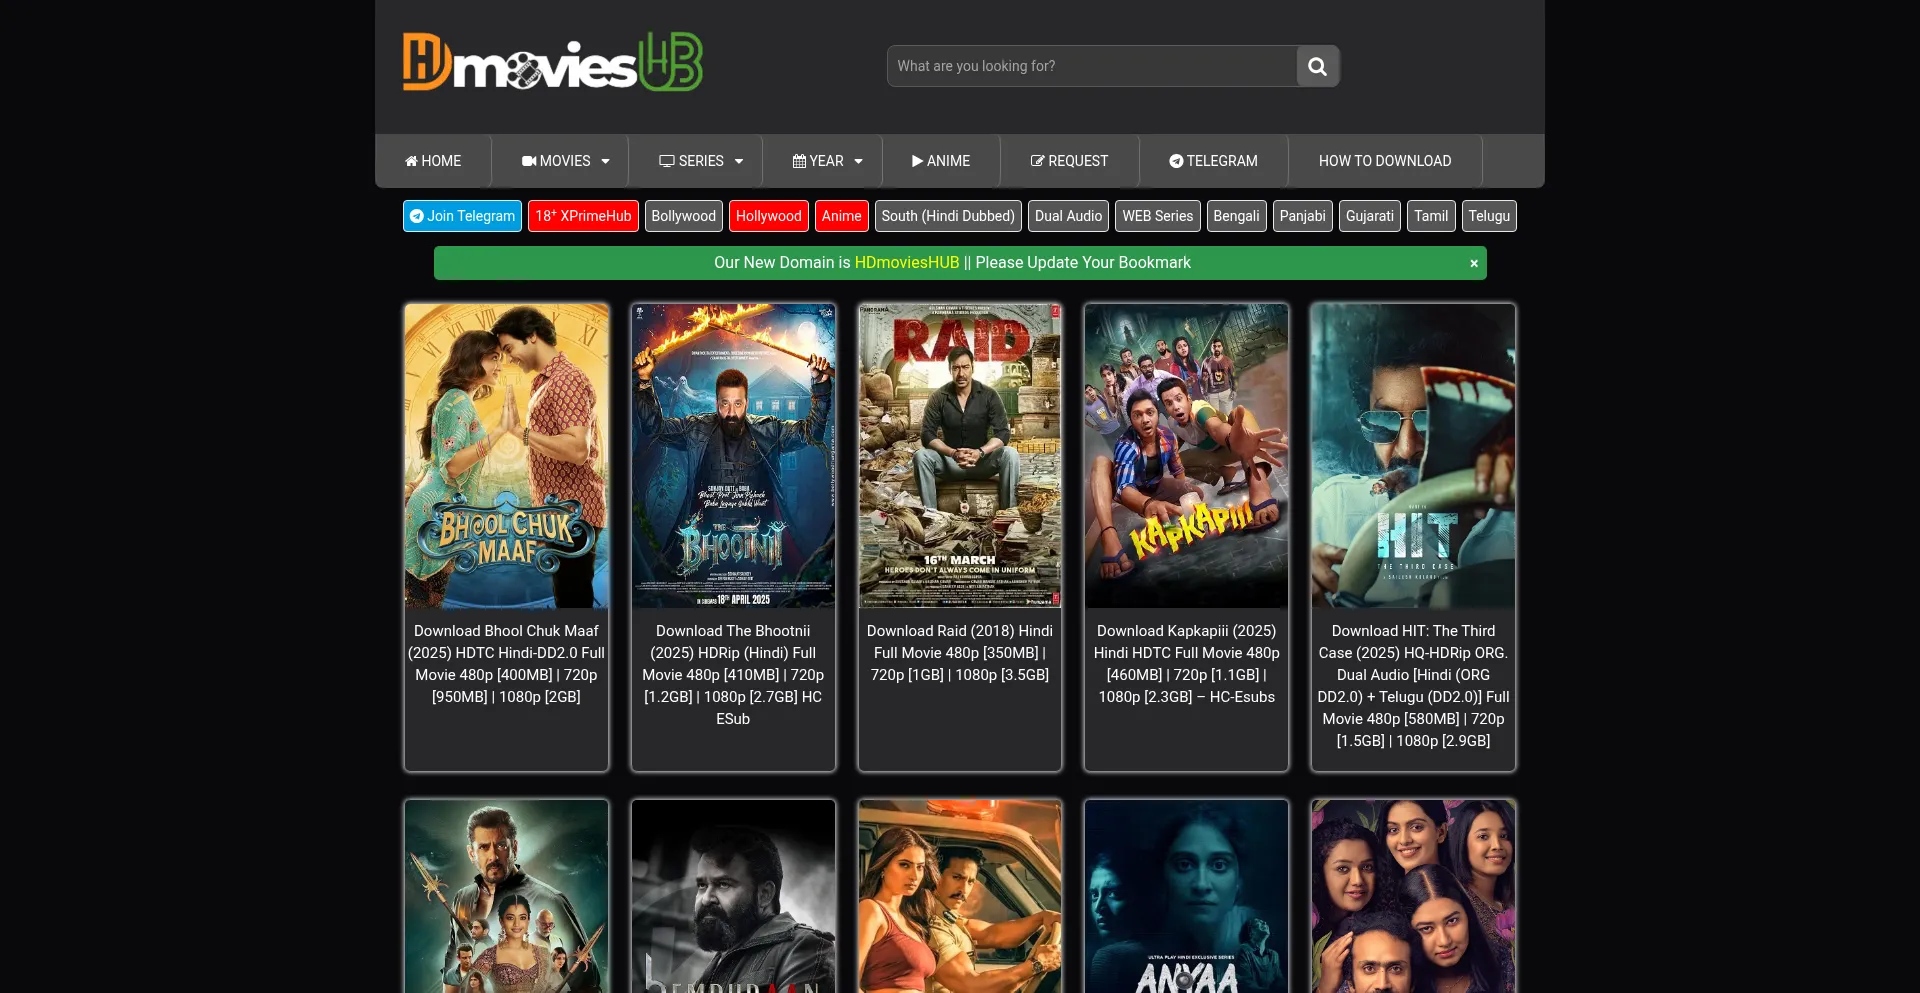Click the search magnifier button
Image resolution: width=1920 pixels, height=993 pixels.
1318,66
